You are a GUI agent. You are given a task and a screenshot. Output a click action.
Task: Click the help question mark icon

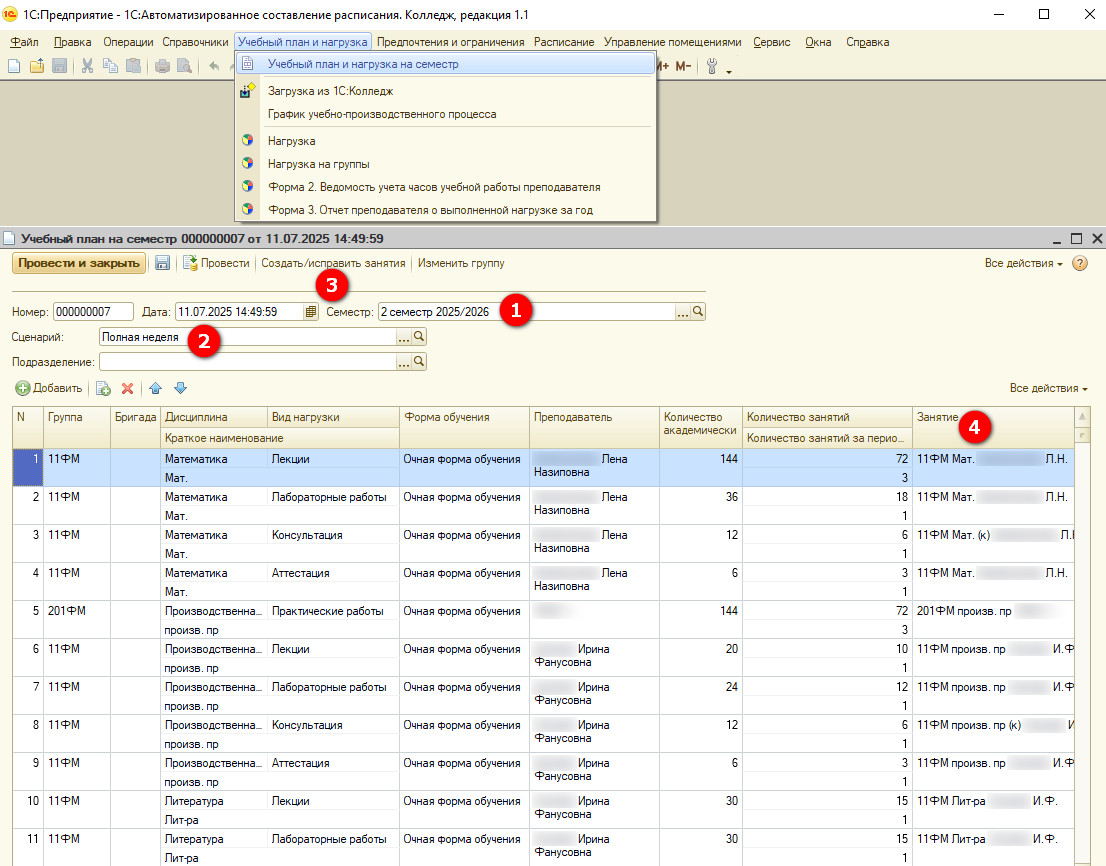1080,263
